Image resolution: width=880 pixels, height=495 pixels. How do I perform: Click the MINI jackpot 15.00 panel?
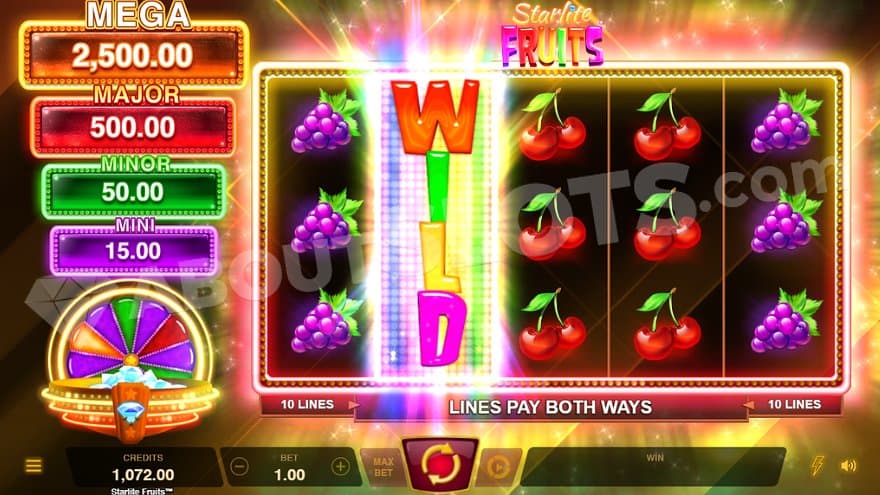(134, 250)
